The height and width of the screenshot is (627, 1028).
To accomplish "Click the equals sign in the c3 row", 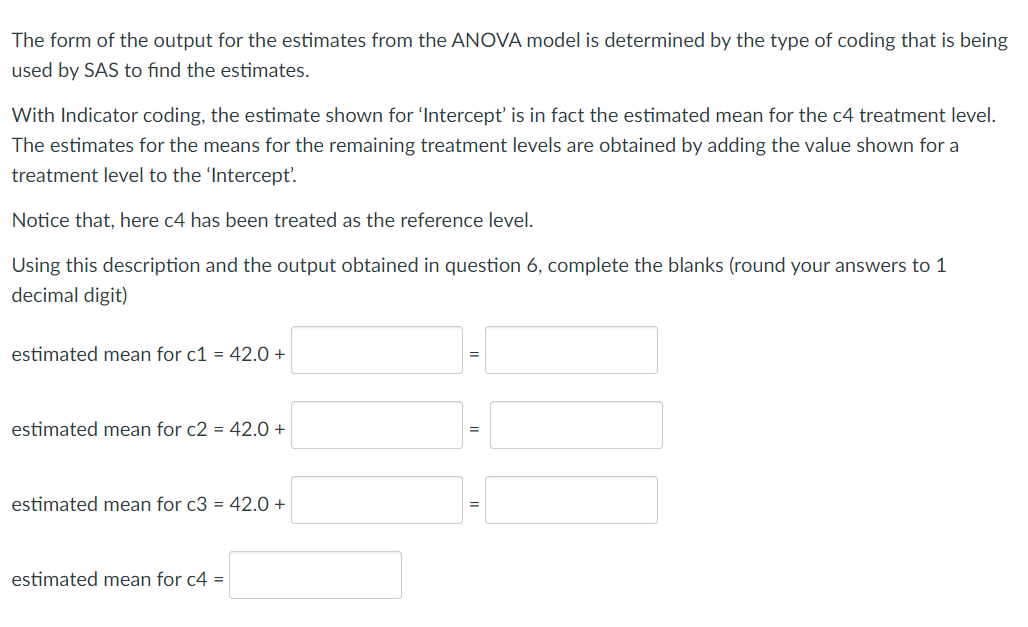I will [473, 504].
